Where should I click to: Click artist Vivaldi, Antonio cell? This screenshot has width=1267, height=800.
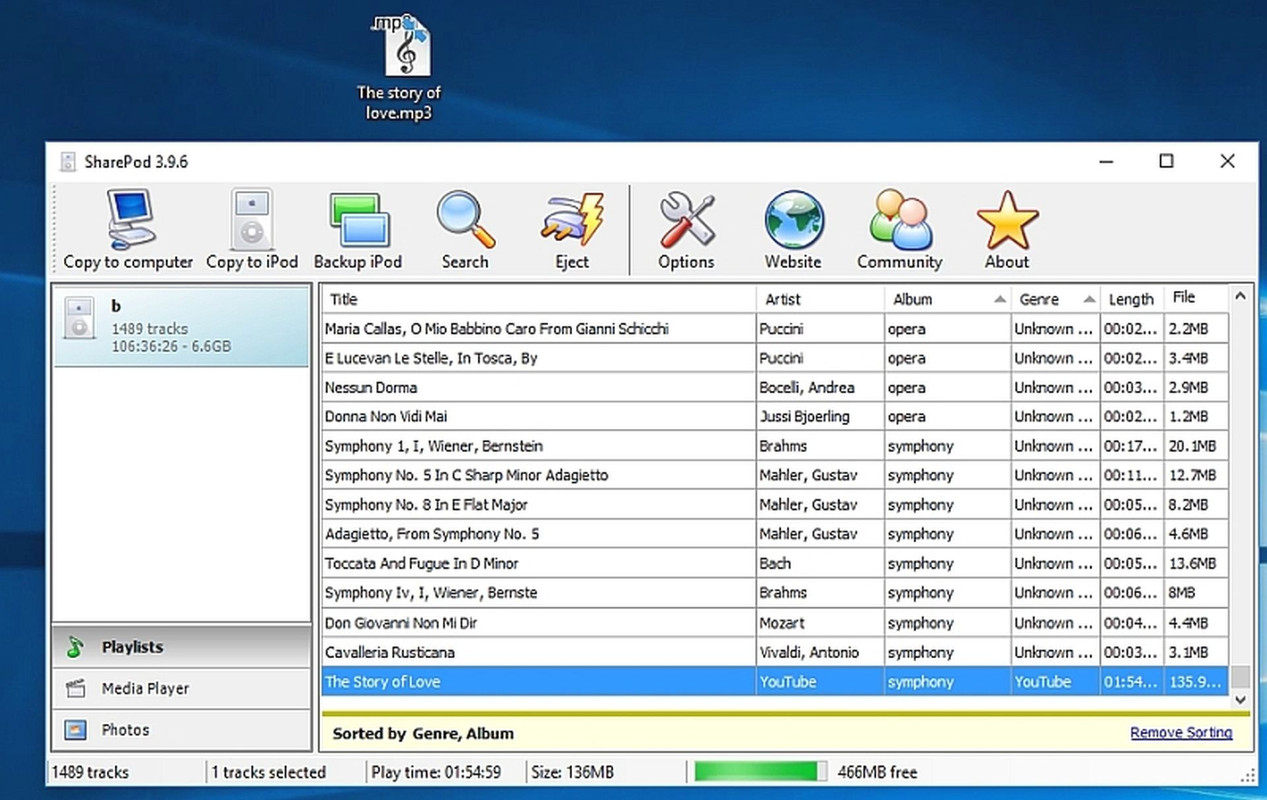[x=820, y=652]
